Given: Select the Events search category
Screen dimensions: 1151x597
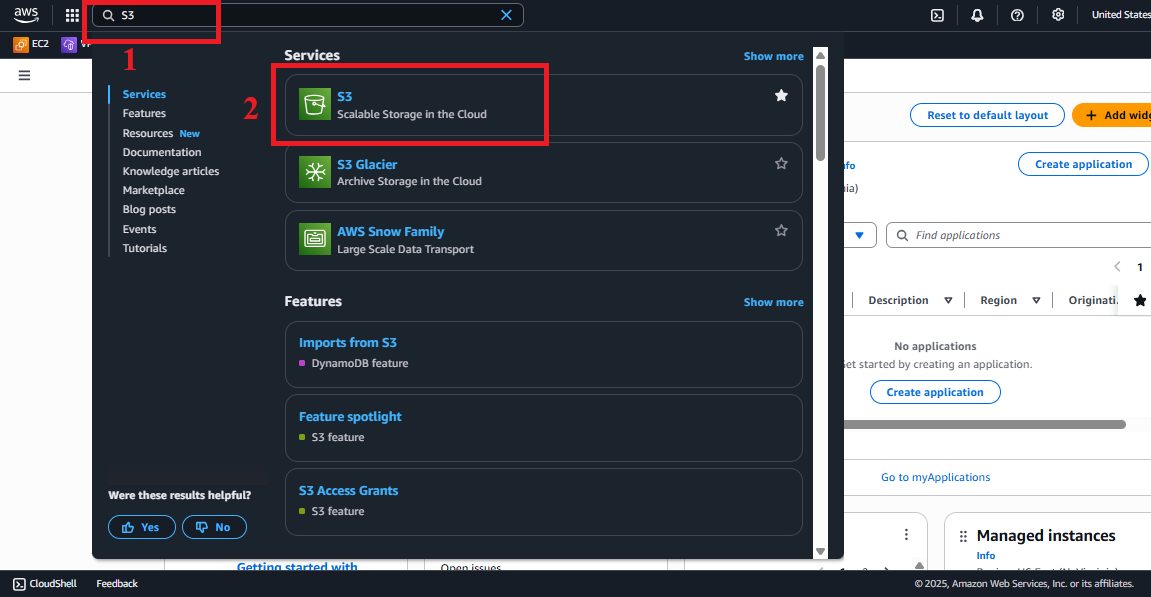Looking at the screenshot, I should coord(139,229).
